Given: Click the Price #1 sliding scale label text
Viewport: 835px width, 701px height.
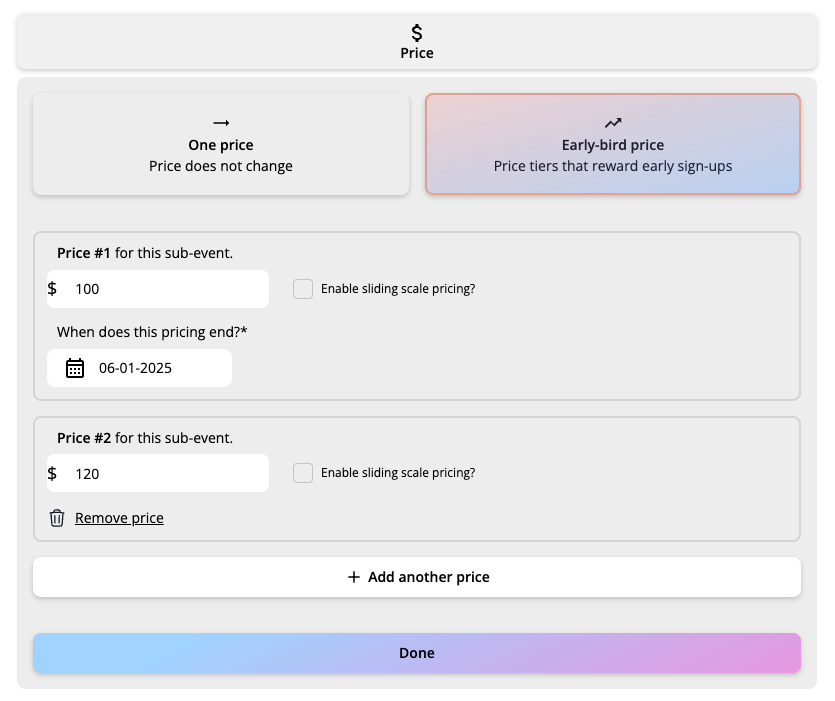Looking at the screenshot, I should [x=398, y=289].
